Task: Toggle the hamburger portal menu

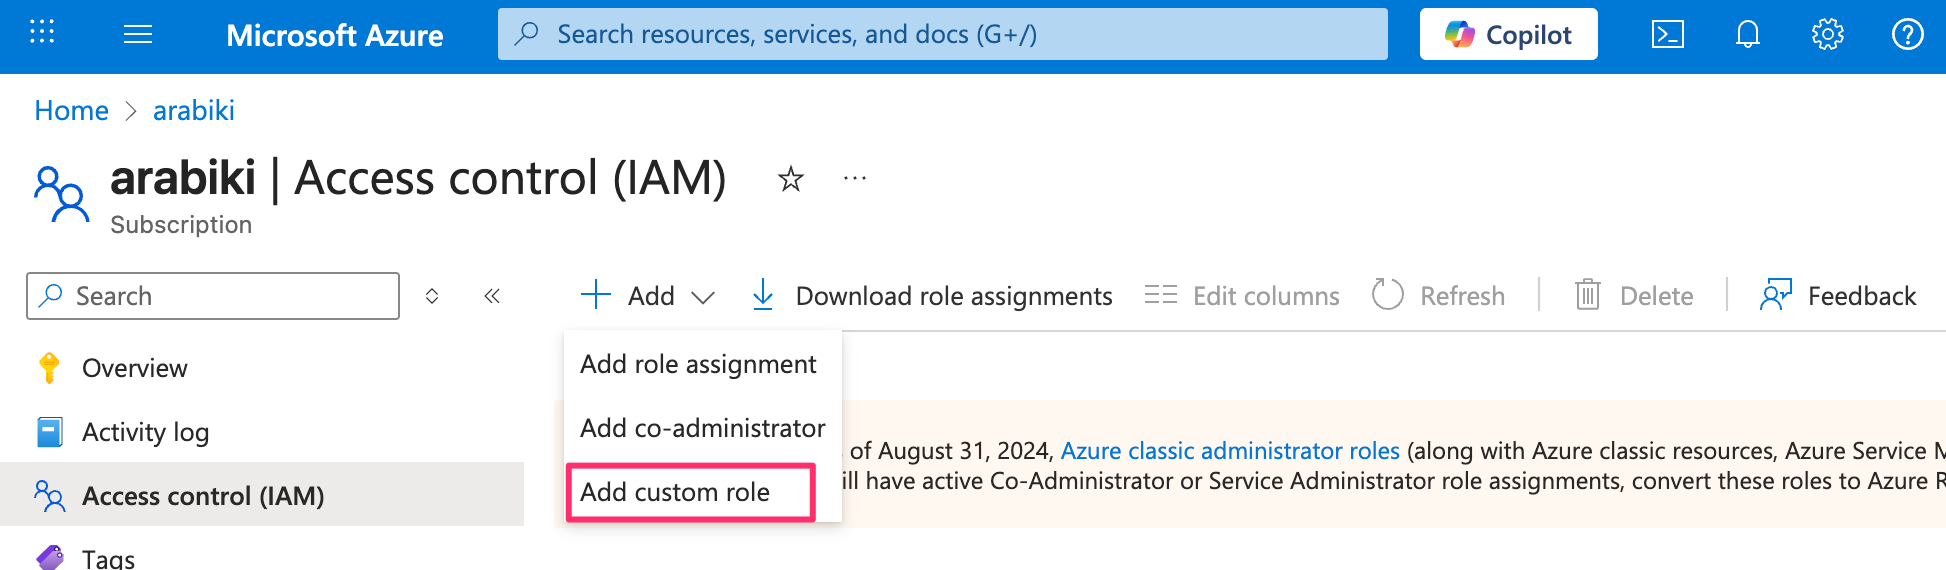Action: click(138, 35)
